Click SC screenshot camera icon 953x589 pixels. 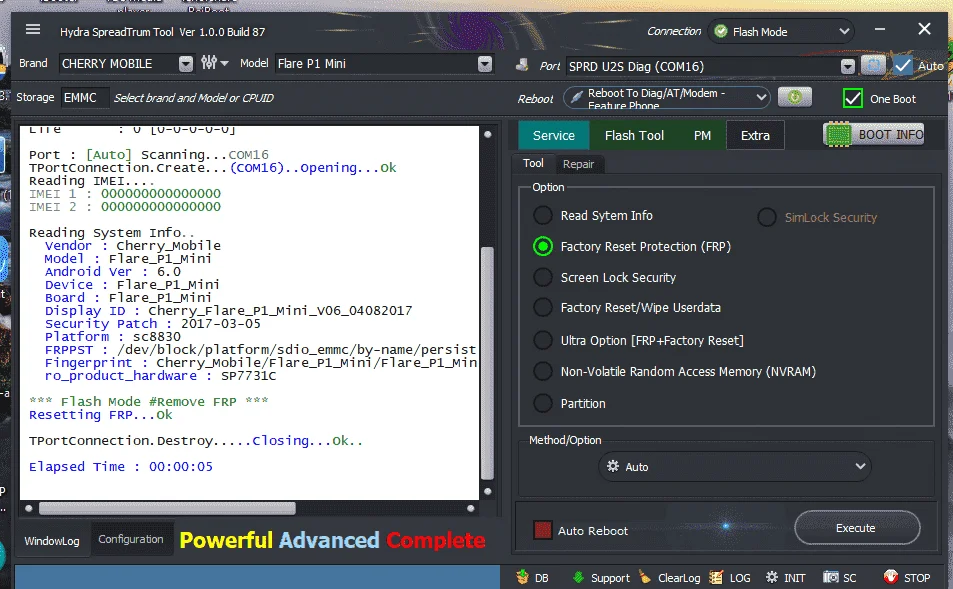click(x=830, y=577)
